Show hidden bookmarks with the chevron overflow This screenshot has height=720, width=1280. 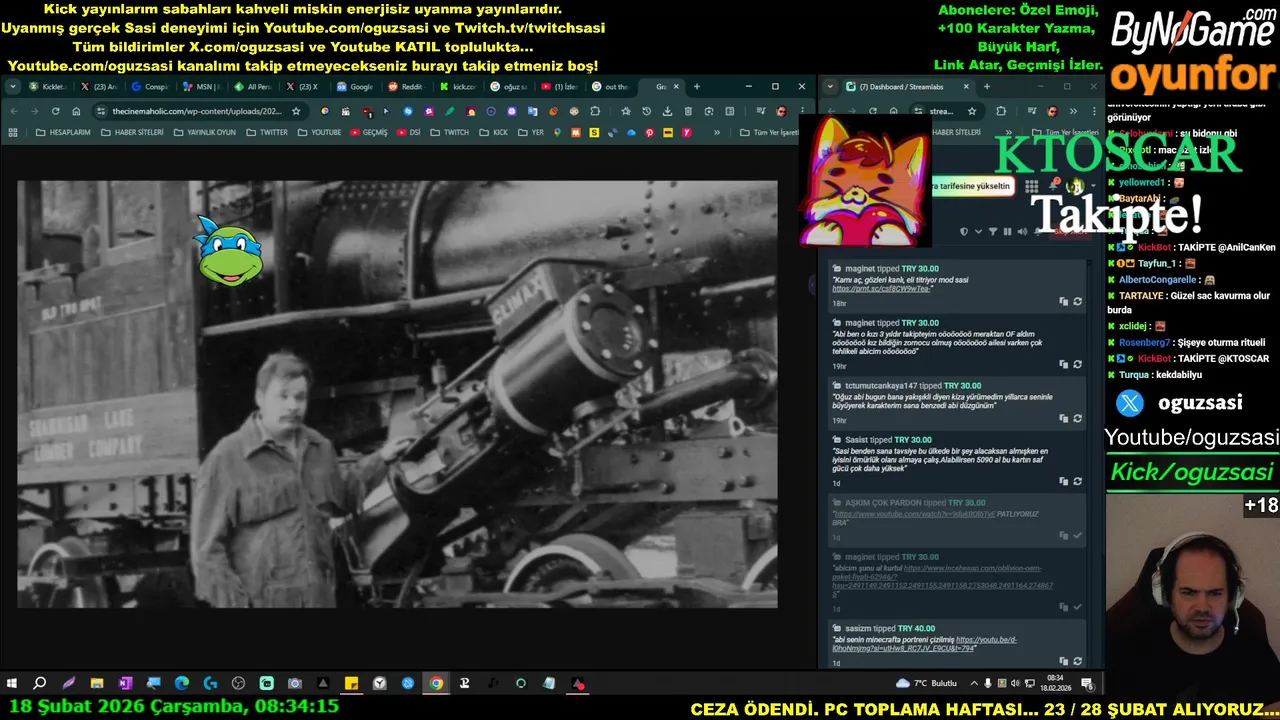pyautogui.click(x=717, y=132)
